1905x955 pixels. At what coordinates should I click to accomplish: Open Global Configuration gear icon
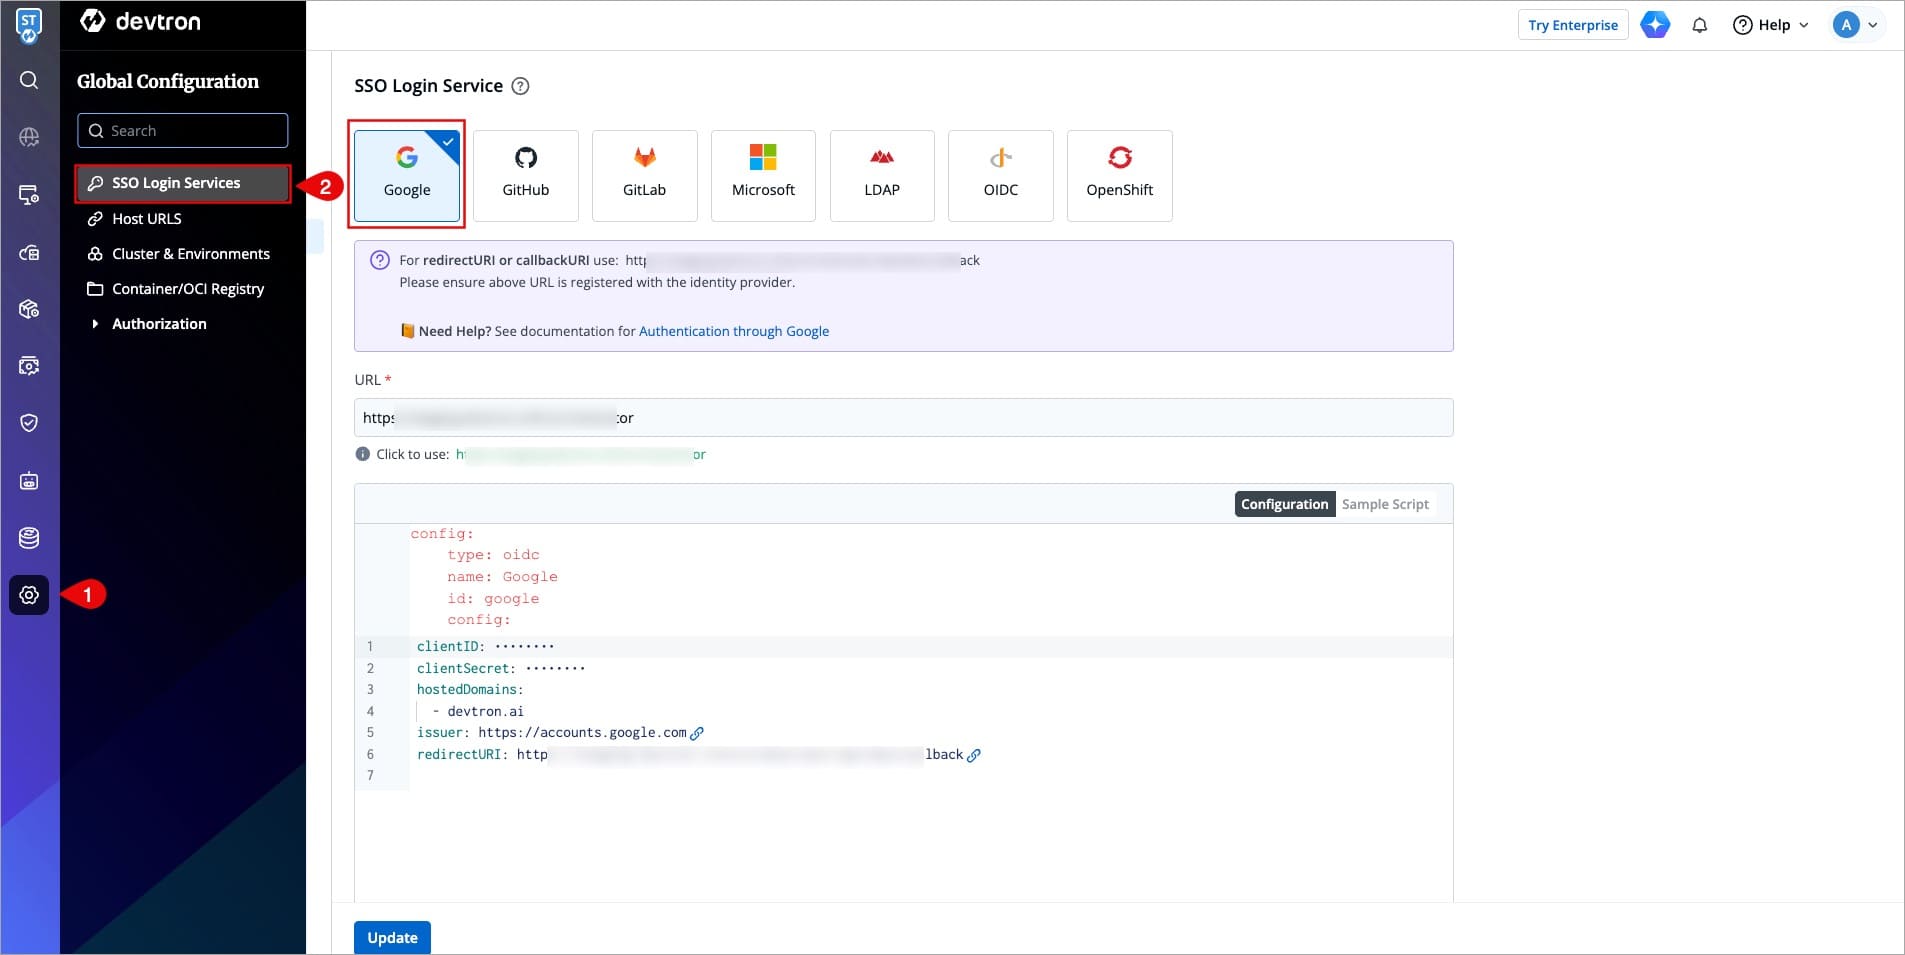click(x=29, y=595)
